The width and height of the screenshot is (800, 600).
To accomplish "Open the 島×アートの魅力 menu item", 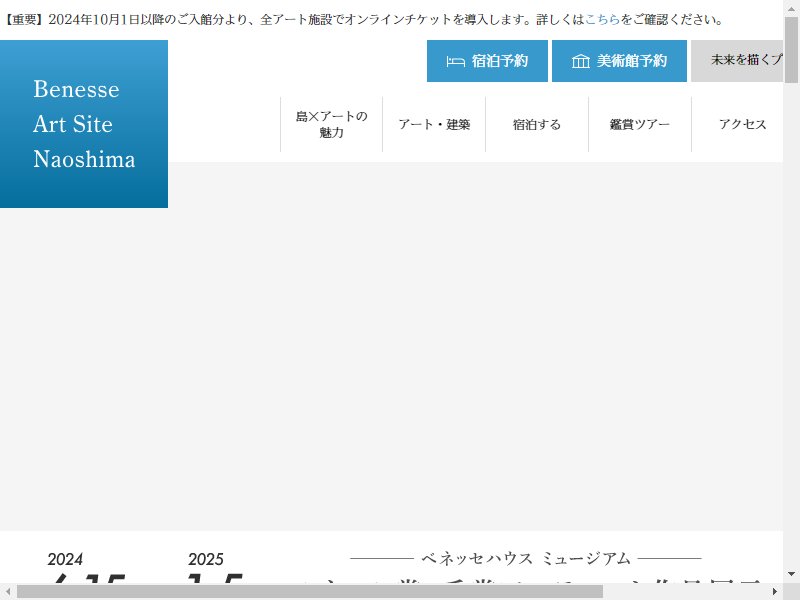I will (x=332, y=124).
